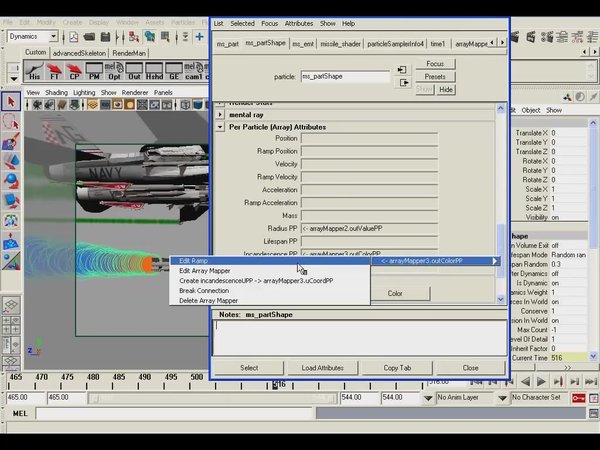
Task: Select the arrow Select tool
Action: coord(11,101)
